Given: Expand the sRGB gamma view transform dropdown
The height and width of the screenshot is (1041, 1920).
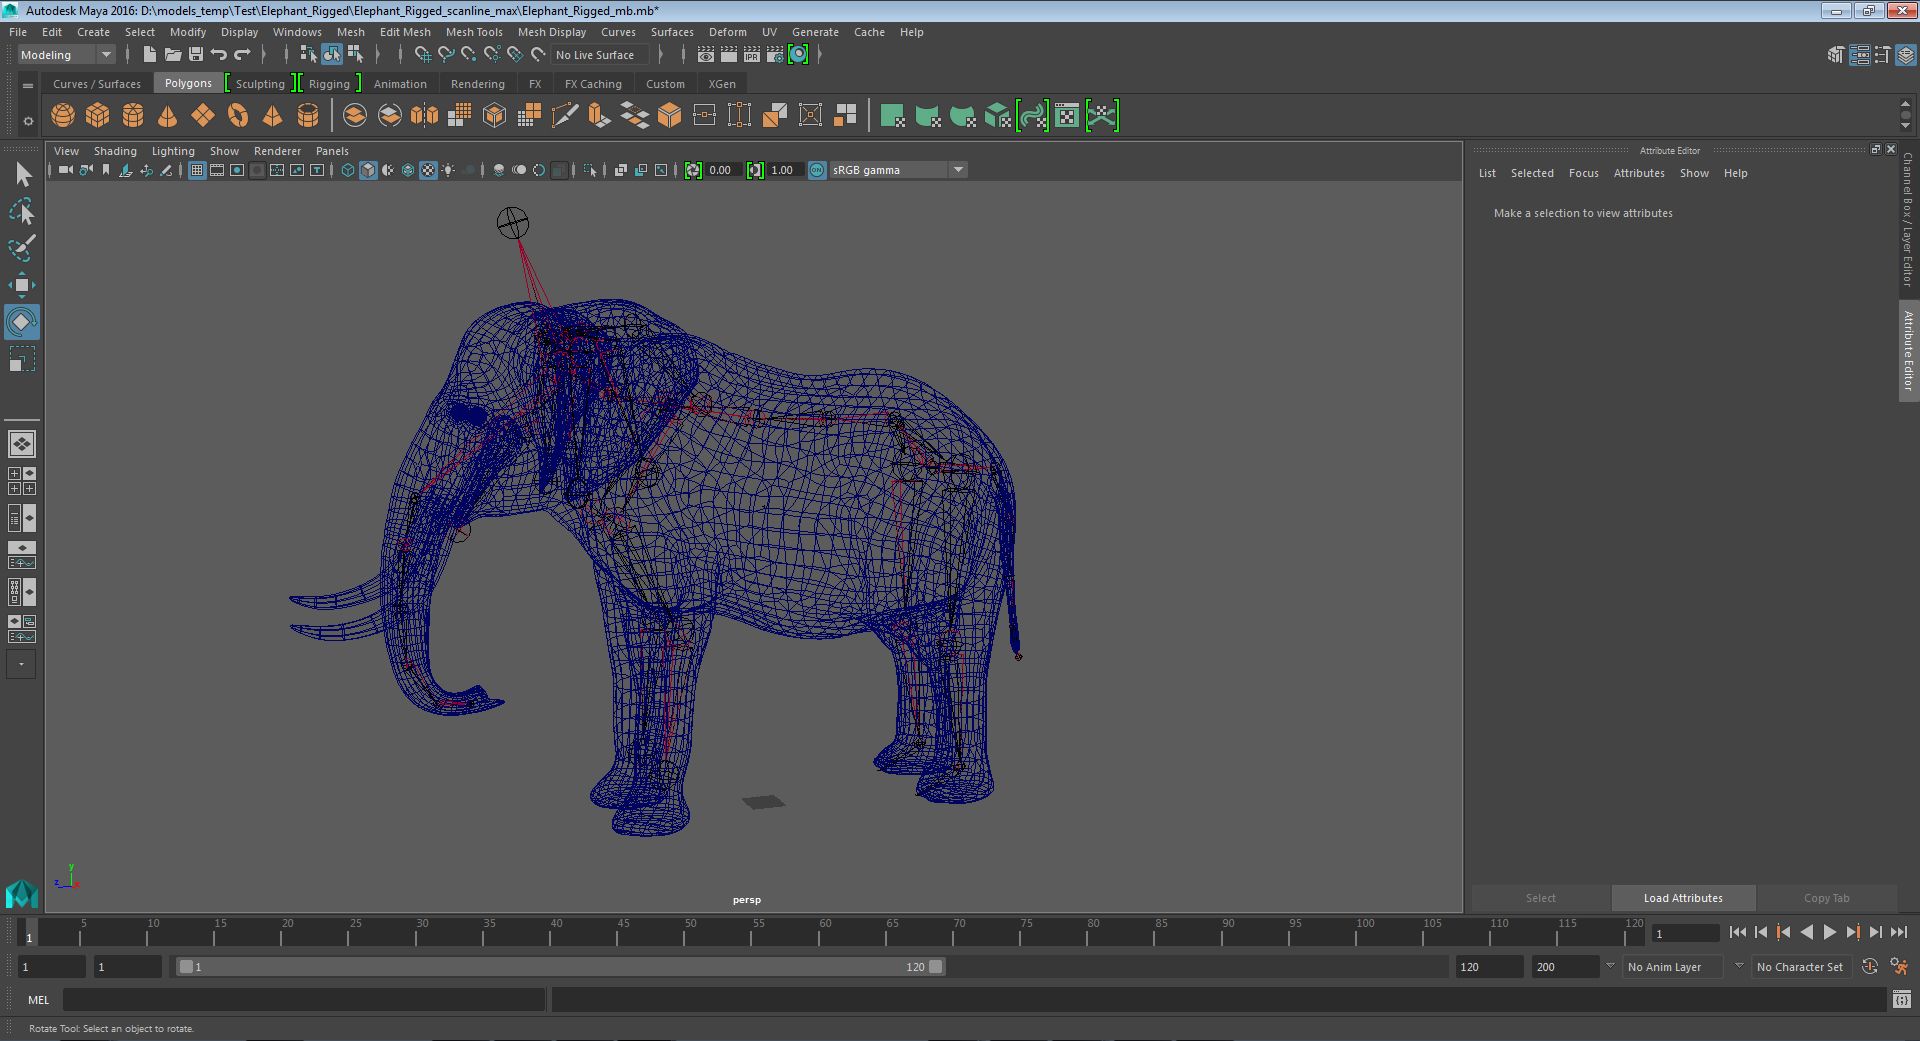Looking at the screenshot, I should pyautogui.click(x=958, y=170).
